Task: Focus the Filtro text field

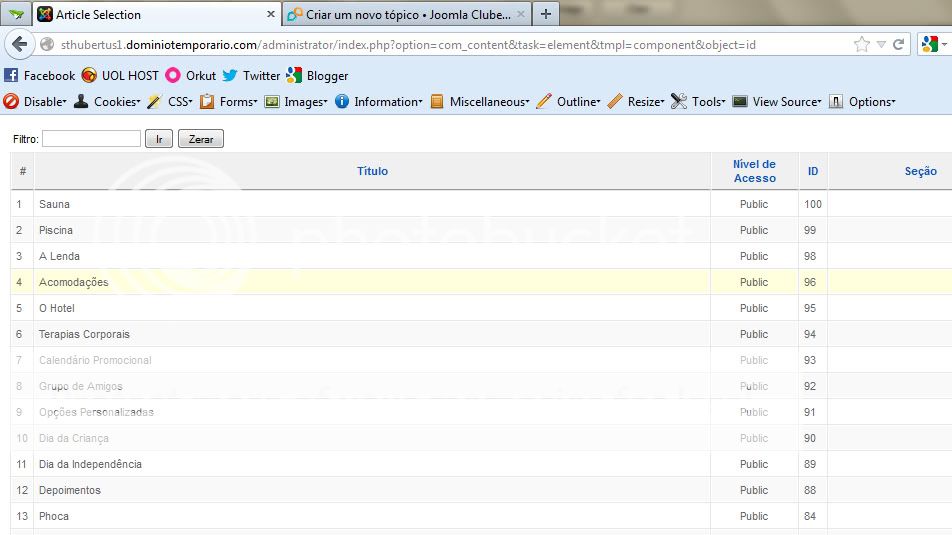Action: 91,139
